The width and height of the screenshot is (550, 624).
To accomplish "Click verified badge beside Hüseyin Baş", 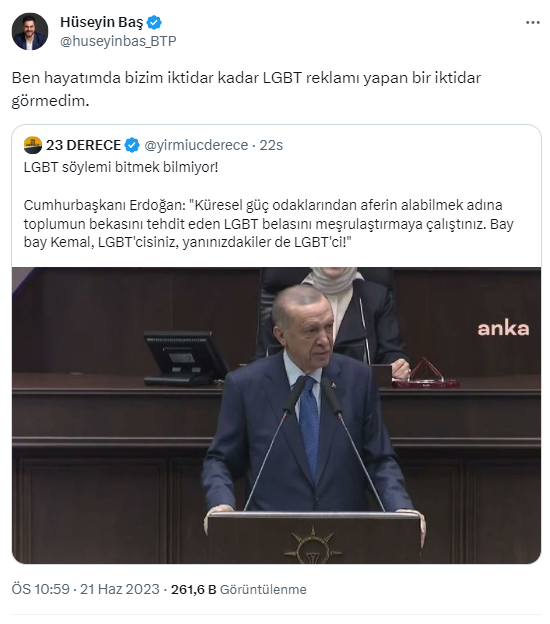I will [154, 23].
